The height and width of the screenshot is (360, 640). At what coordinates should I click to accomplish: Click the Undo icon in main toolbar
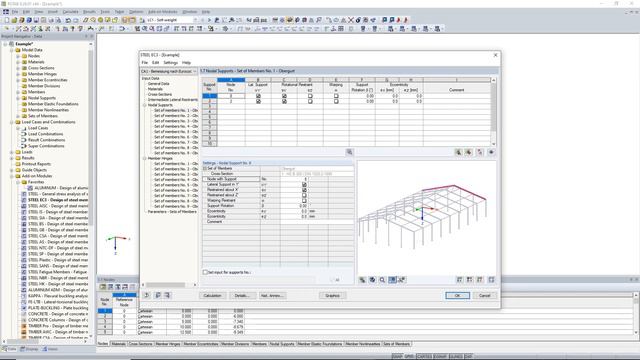coord(68,20)
